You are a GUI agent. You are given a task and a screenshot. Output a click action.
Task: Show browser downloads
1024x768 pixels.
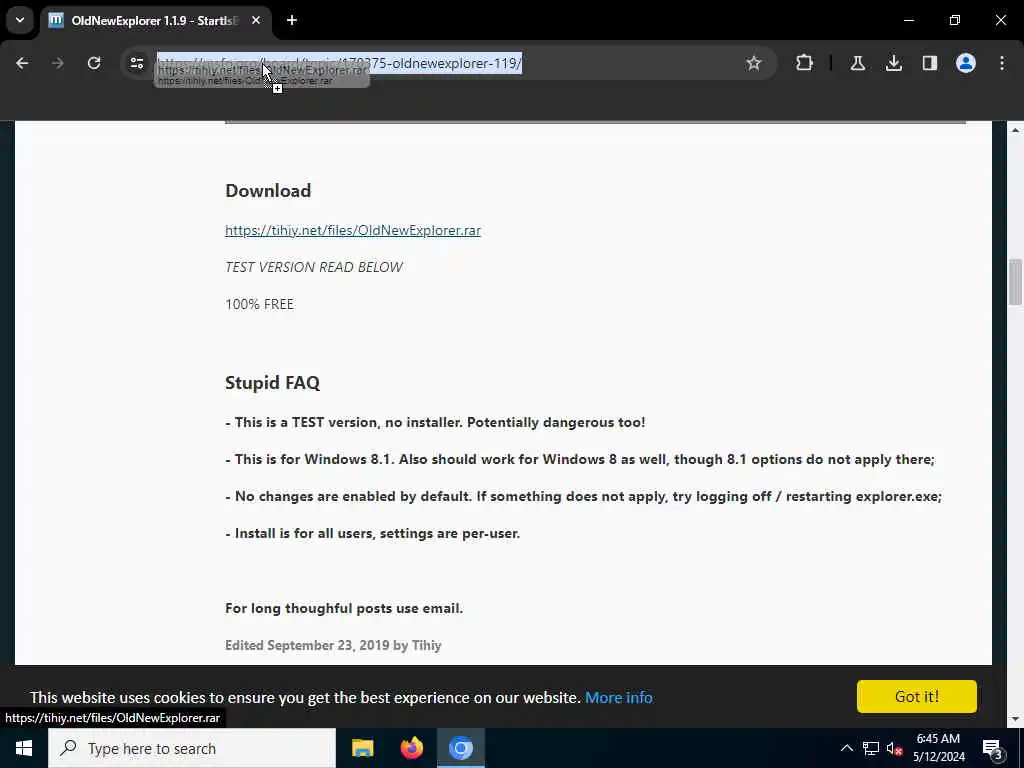[893, 63]
